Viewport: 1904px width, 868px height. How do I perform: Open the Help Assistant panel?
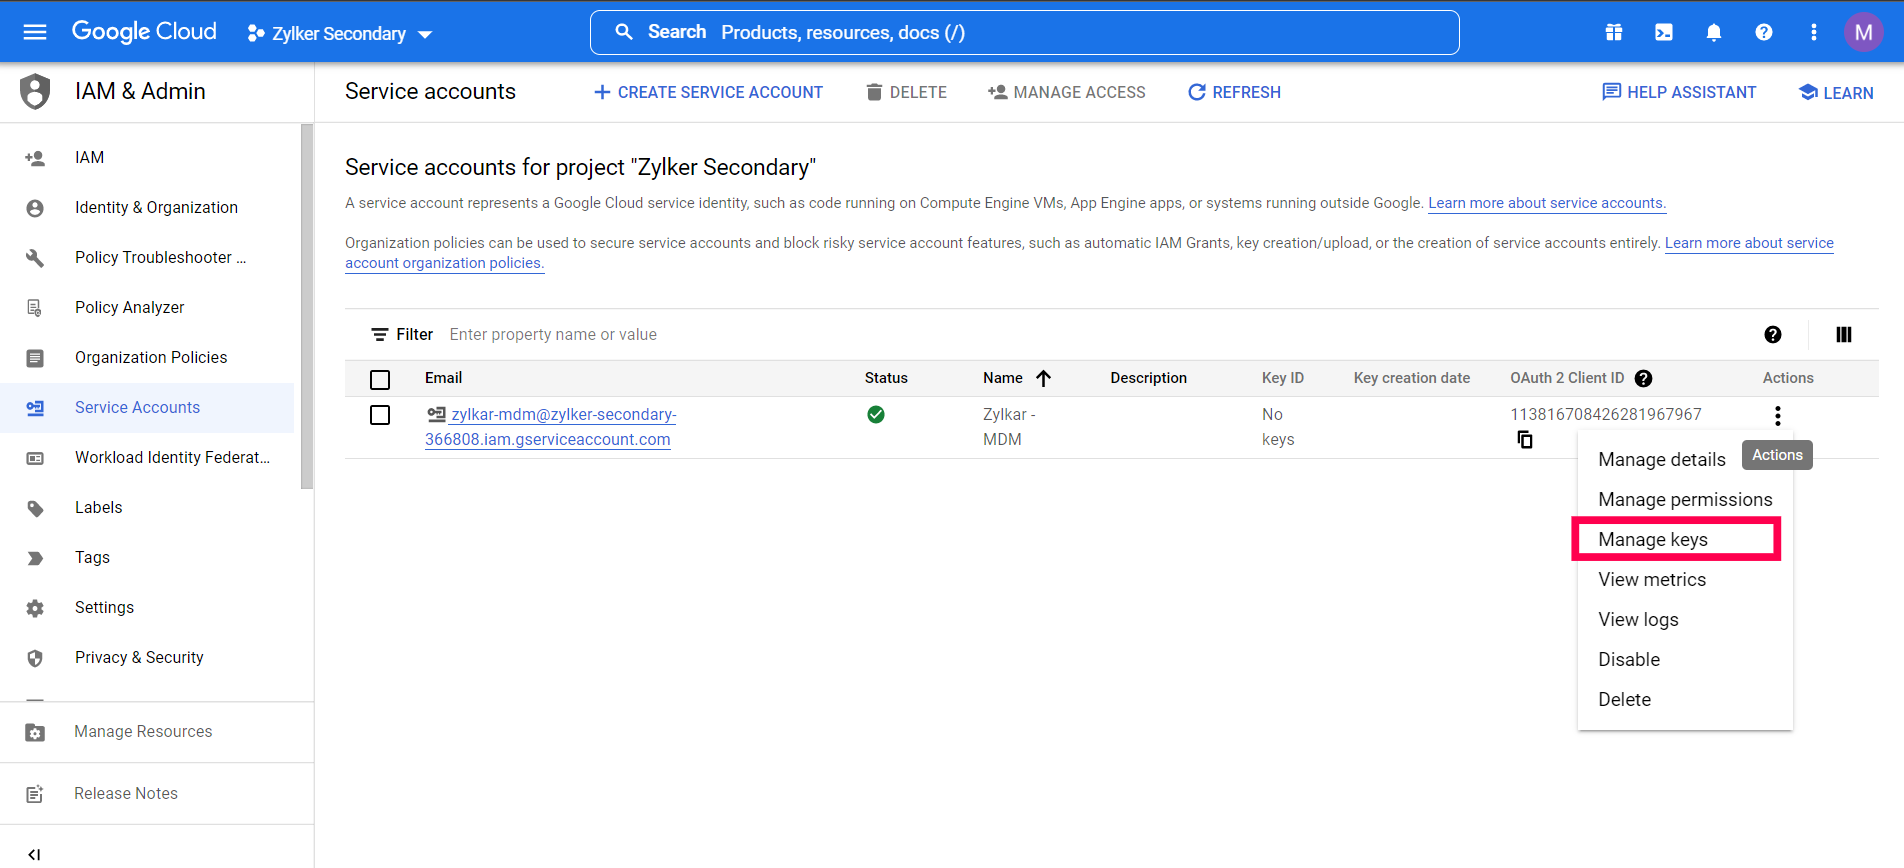coord(1679,92)
